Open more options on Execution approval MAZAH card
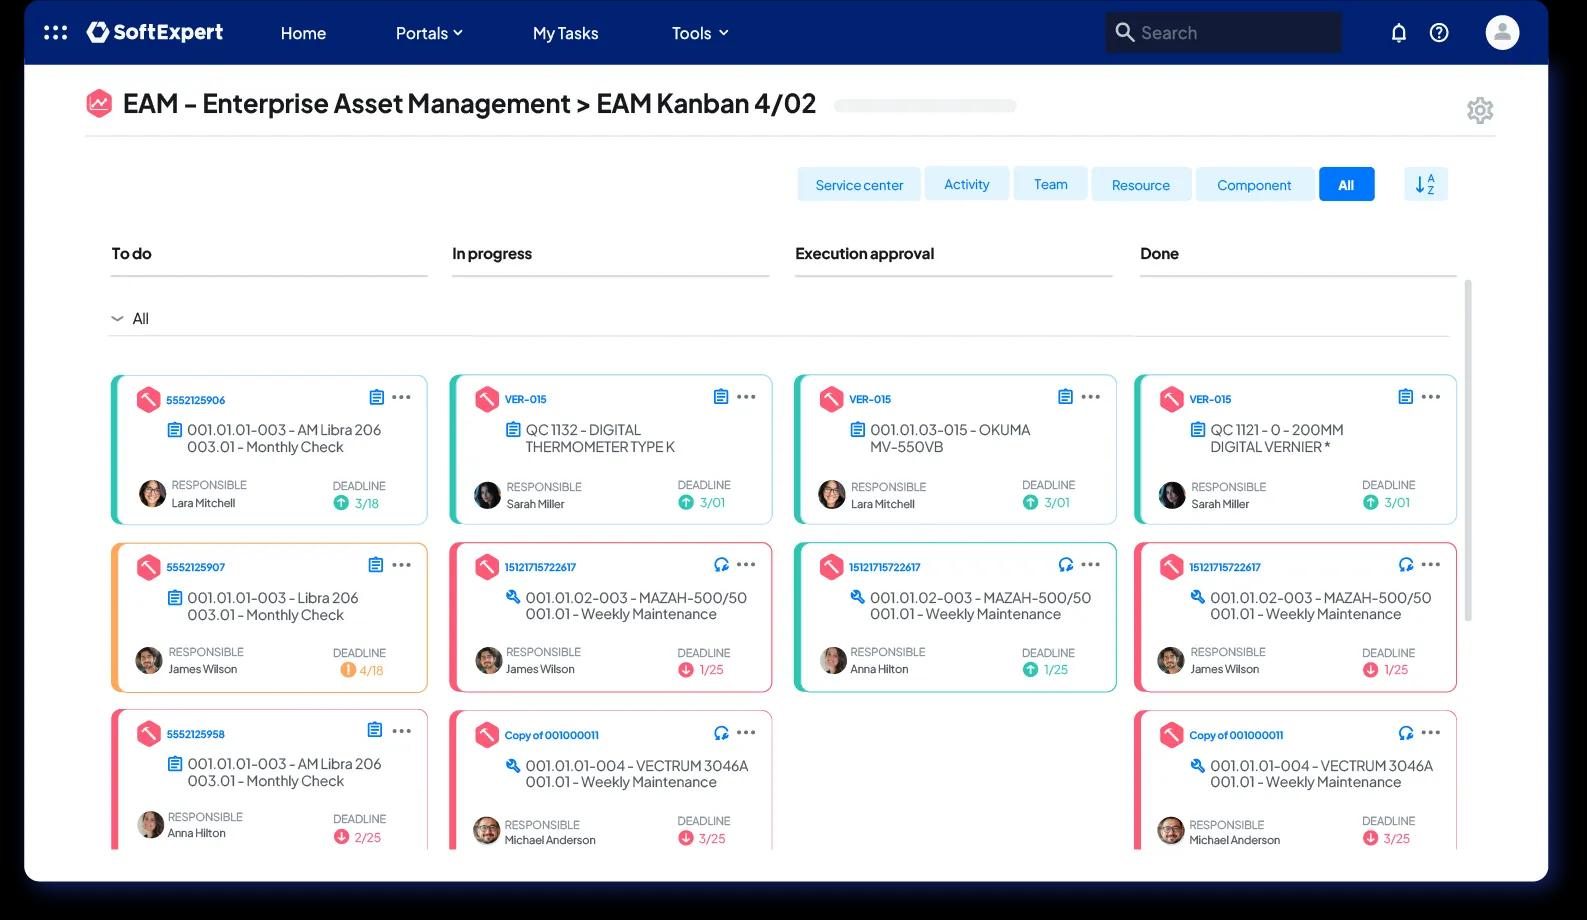This screenshot has height=920, width=1587. click(x=1091, y=565)
